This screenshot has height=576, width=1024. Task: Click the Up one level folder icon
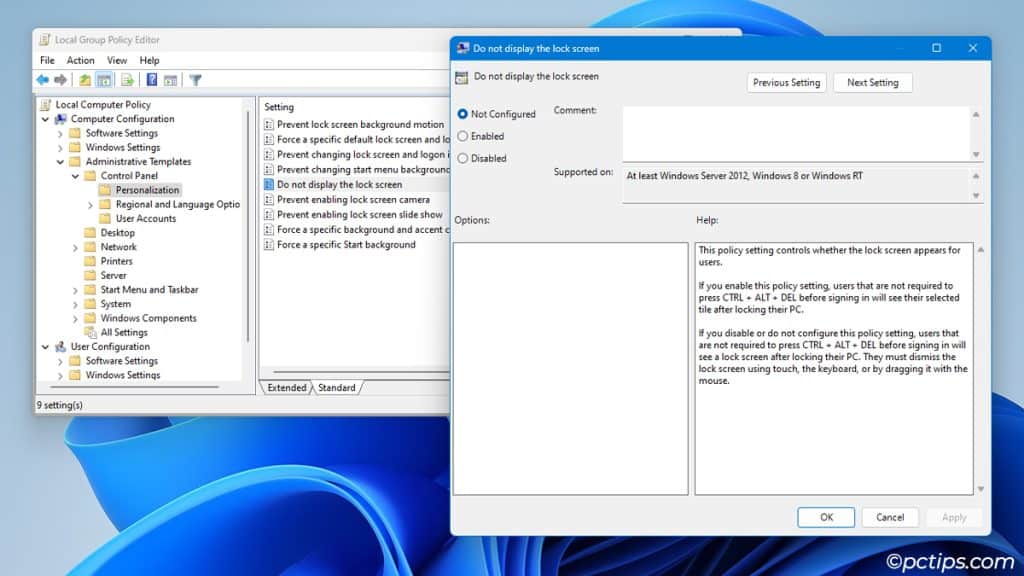86,80
